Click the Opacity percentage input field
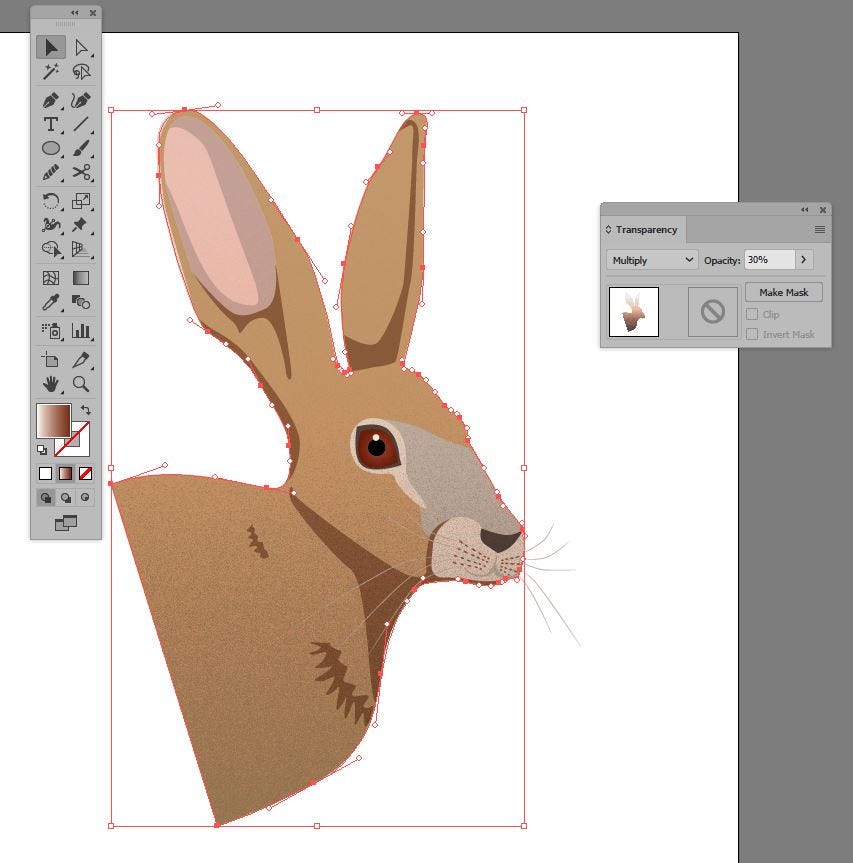Screen dimensions: 853x863 coord(768,260)
